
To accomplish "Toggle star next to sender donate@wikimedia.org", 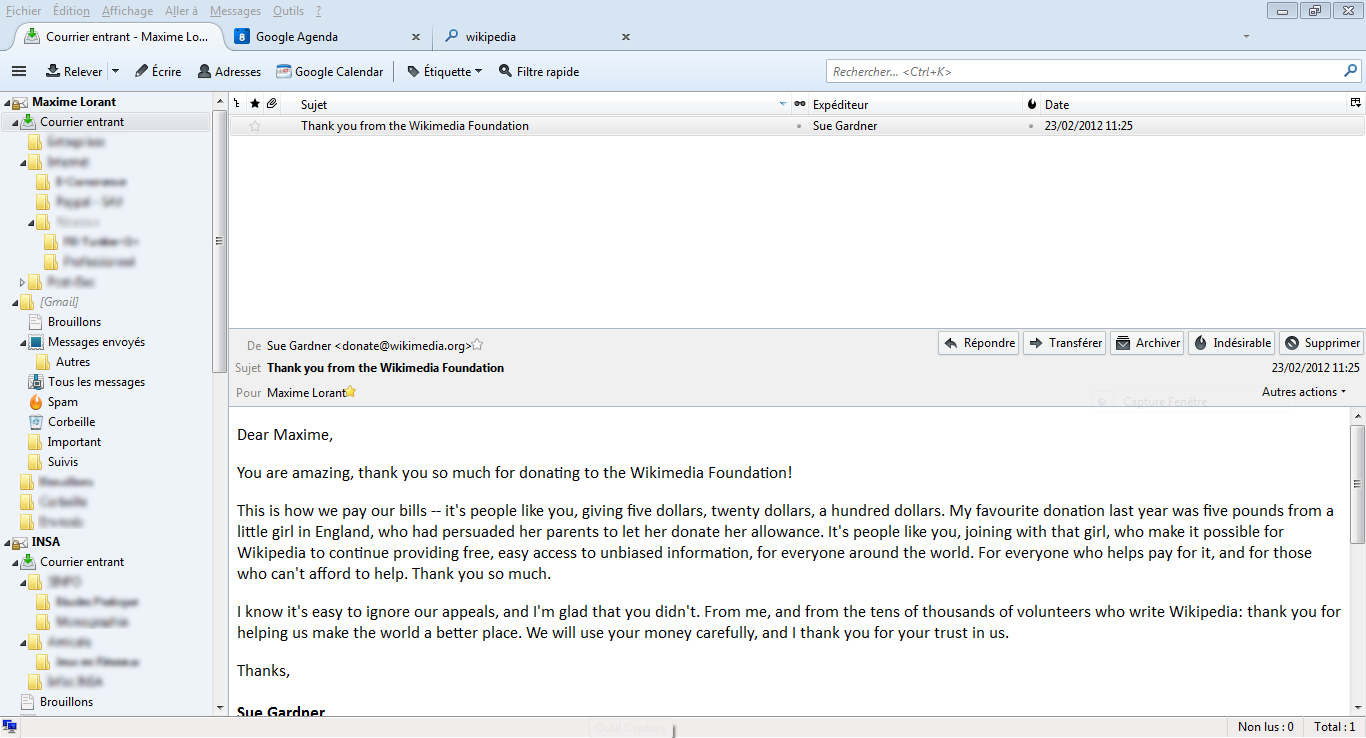I will (478, 344).
